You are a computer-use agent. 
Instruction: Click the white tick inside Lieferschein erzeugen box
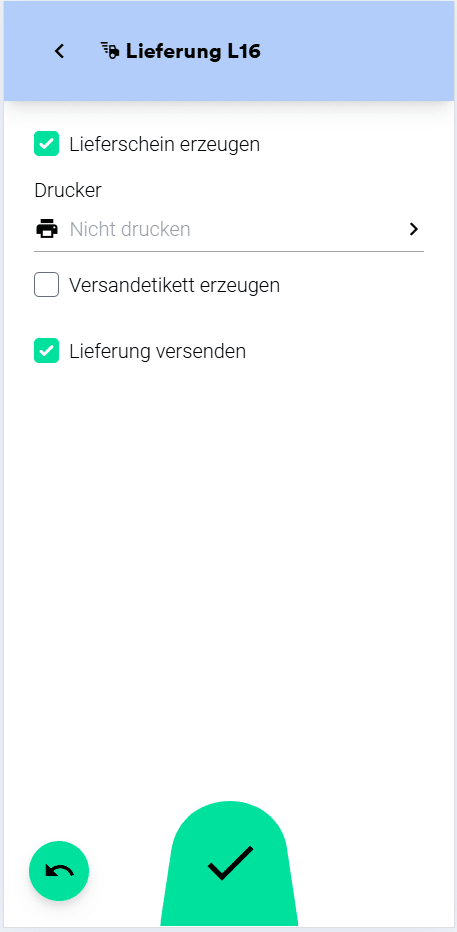[x=46, y=144]
